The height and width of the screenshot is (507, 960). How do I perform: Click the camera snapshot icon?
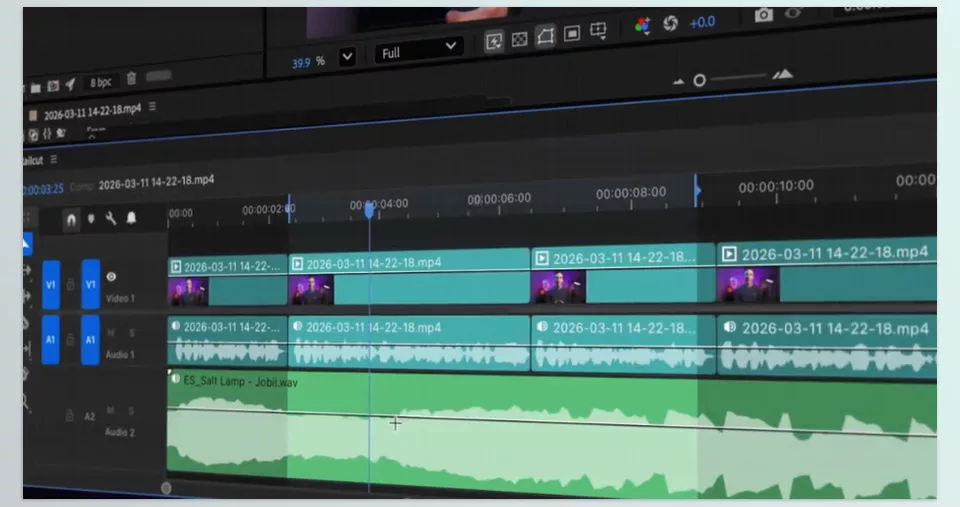[763, 15]
